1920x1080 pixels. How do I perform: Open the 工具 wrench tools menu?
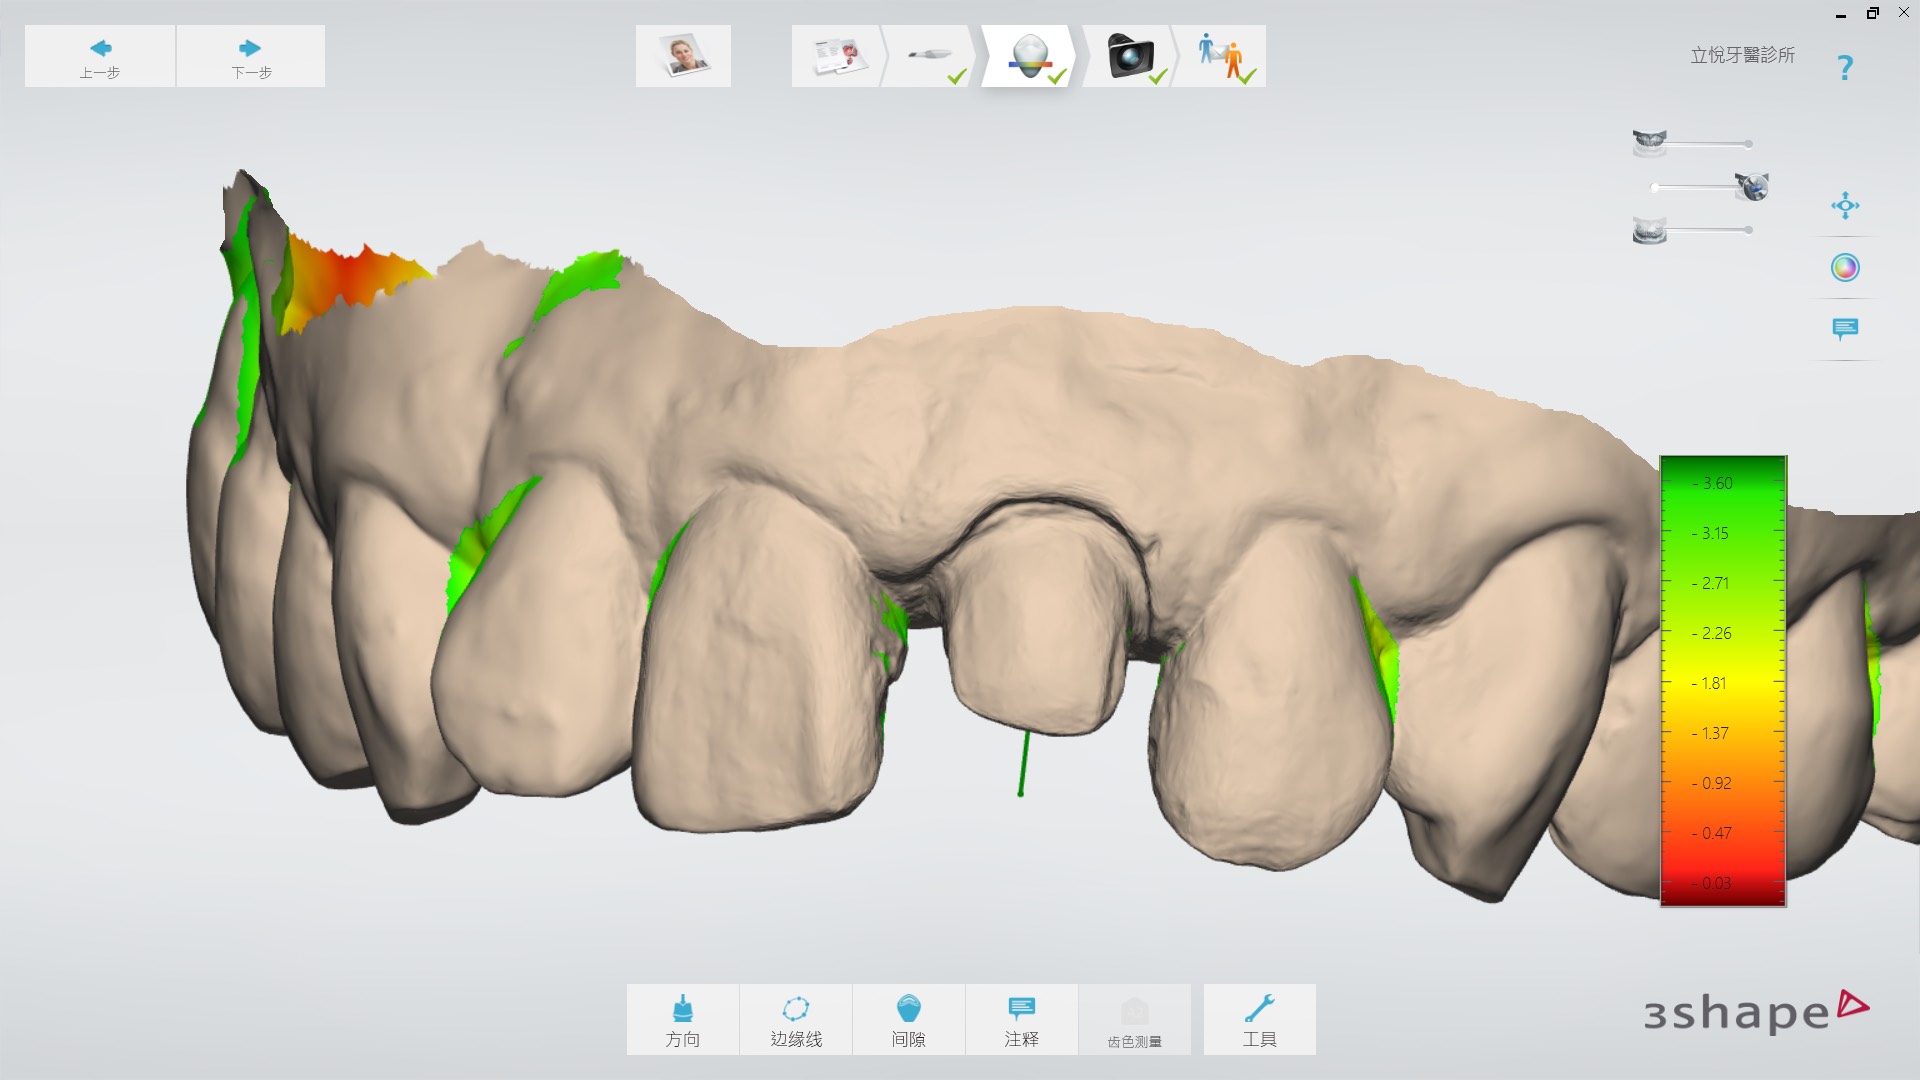[x=1259, y=1019]
